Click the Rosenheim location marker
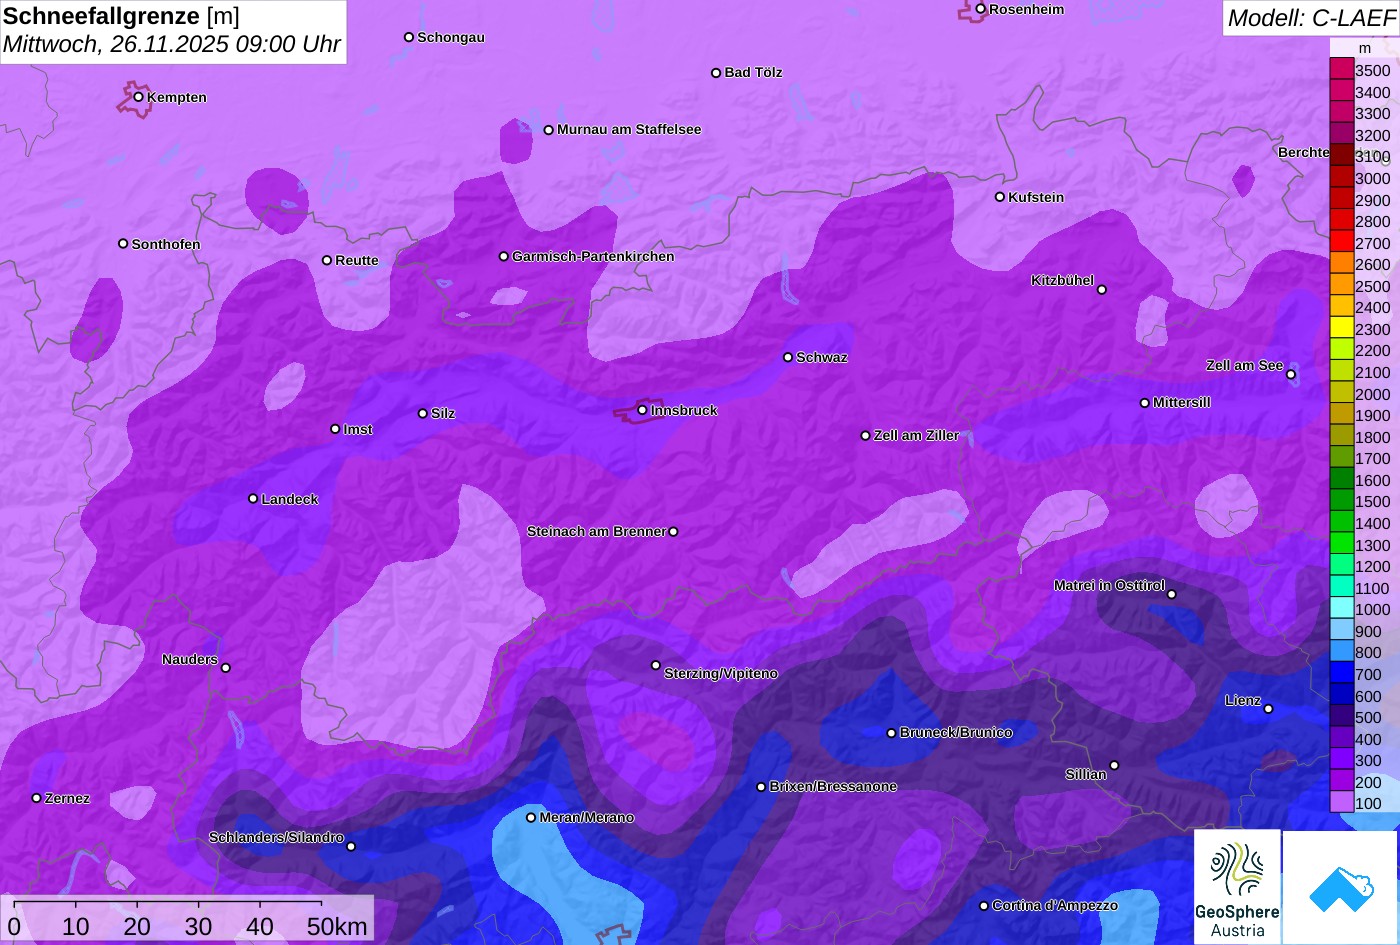The height and width of the screenshot is (945, 1400). 981,9
